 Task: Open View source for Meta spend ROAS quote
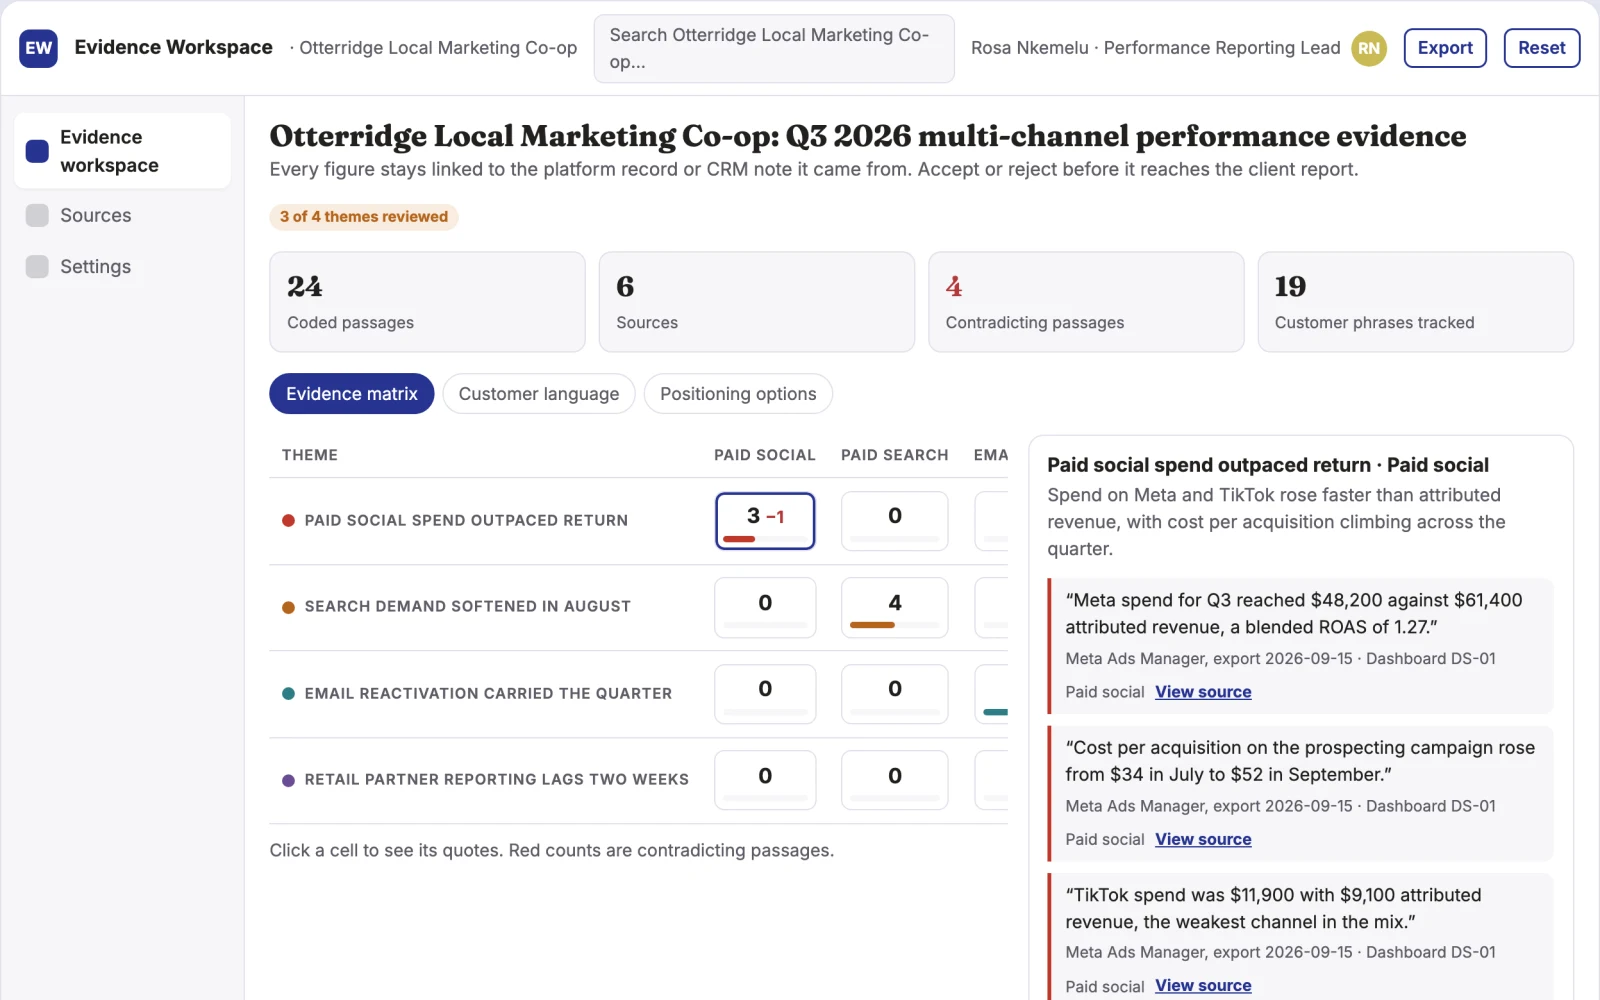1203,692
